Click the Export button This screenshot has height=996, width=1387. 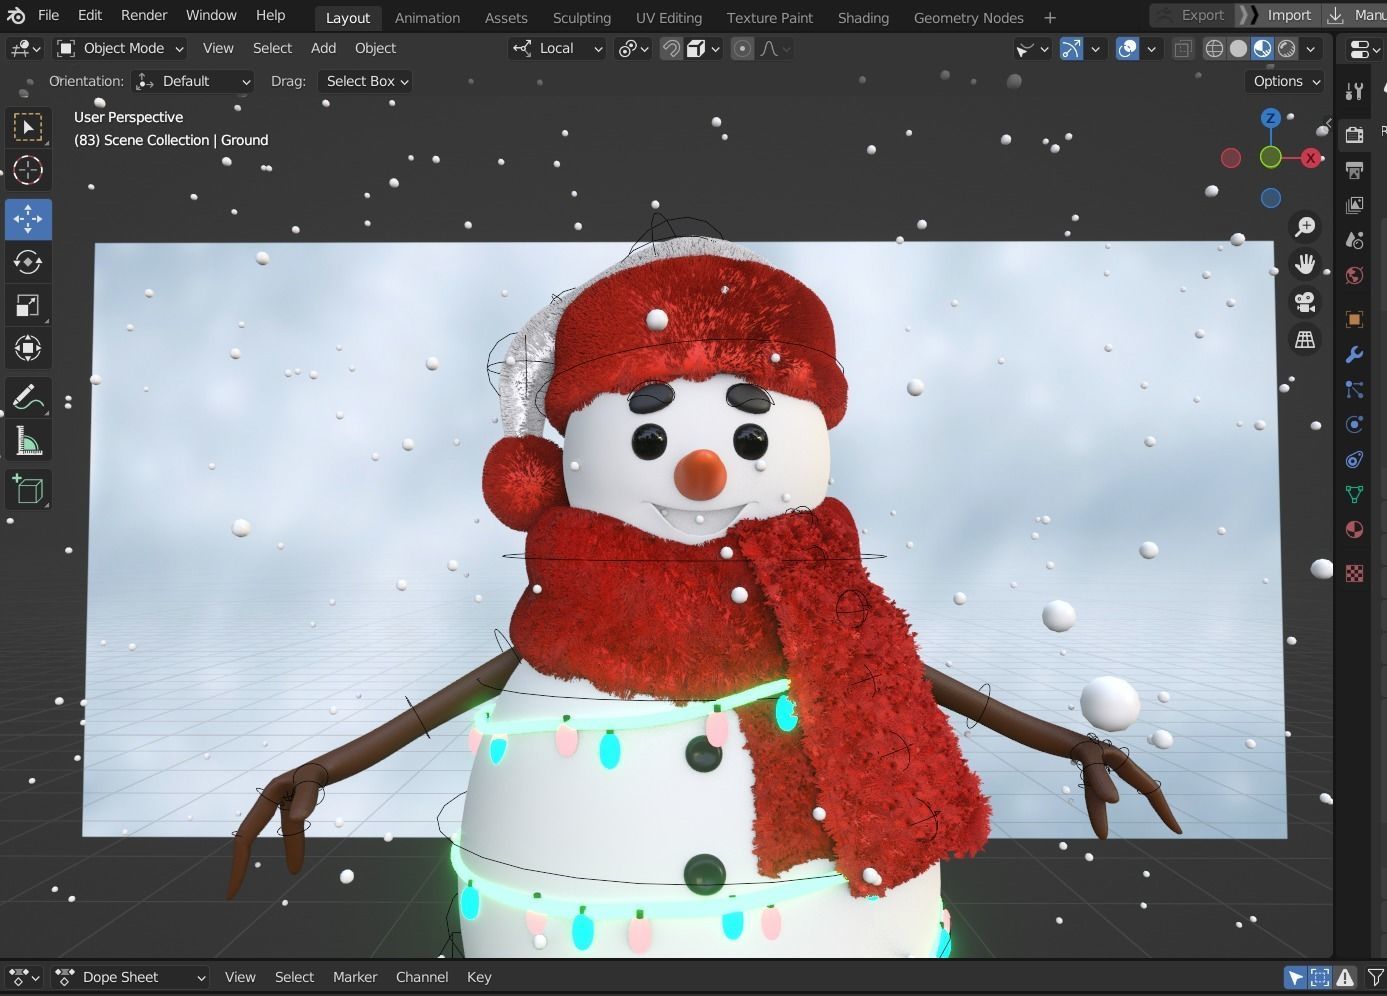tap(1190, 15)
